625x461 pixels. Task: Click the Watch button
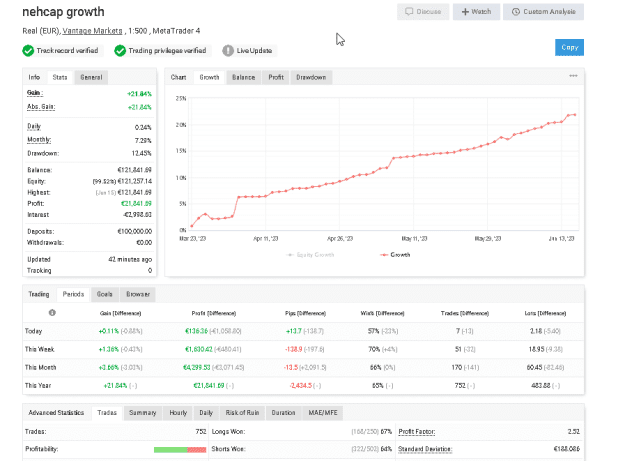(476, 12)
